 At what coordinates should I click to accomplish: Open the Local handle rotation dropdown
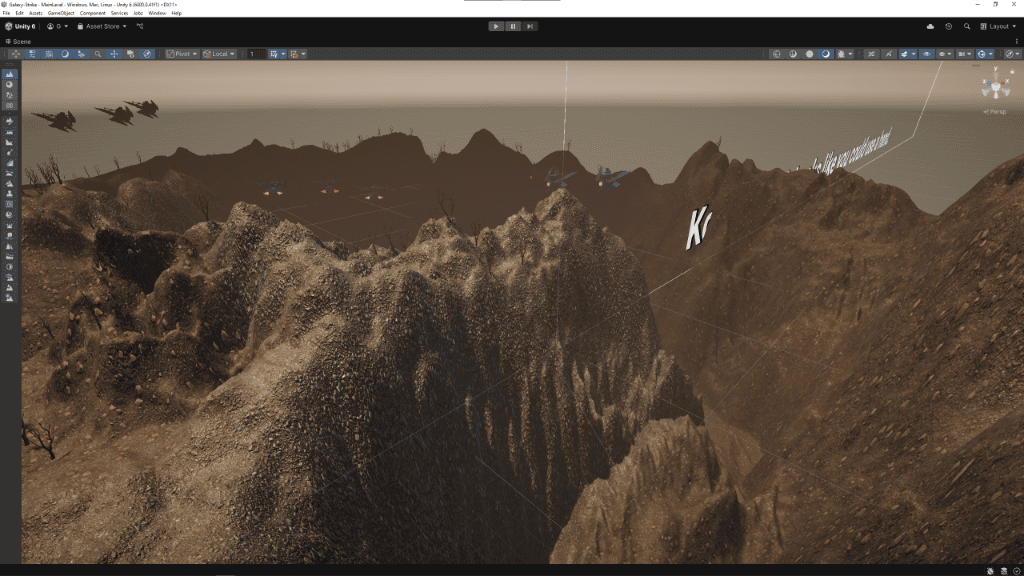219,54
